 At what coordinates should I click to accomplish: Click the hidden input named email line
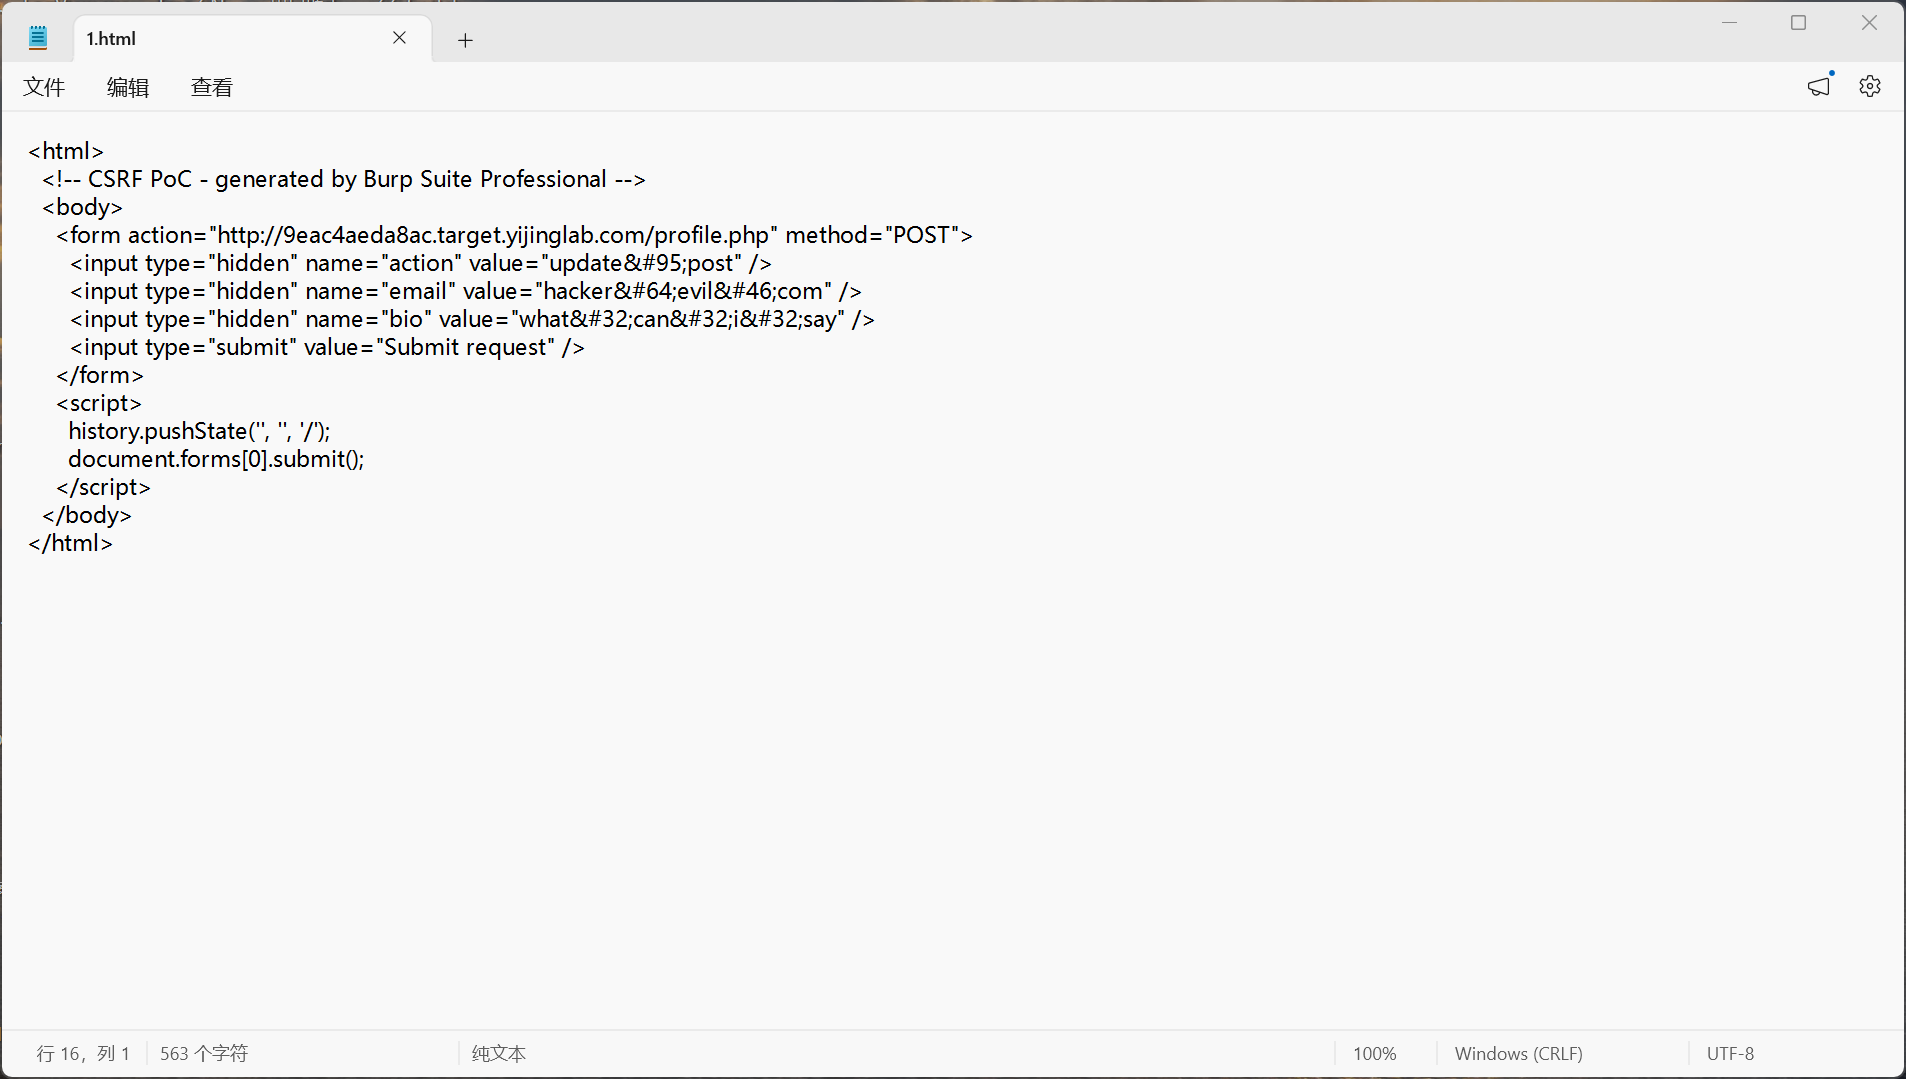coord(466,291)
